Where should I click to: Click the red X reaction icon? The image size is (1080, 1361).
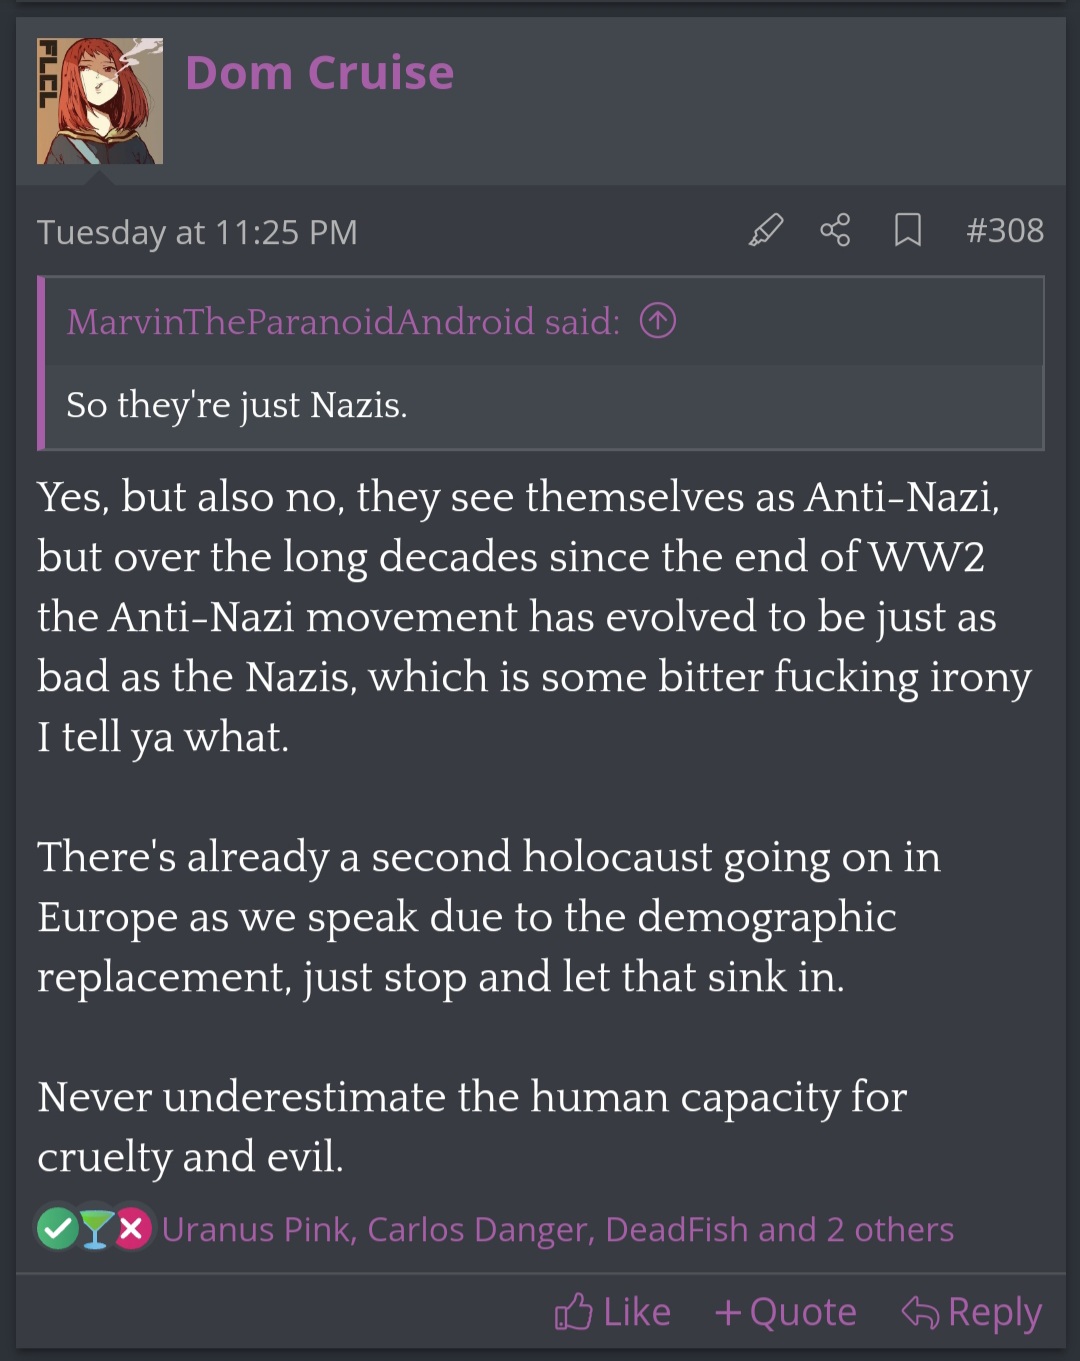pyautogui.click(x=132, y=1228)
